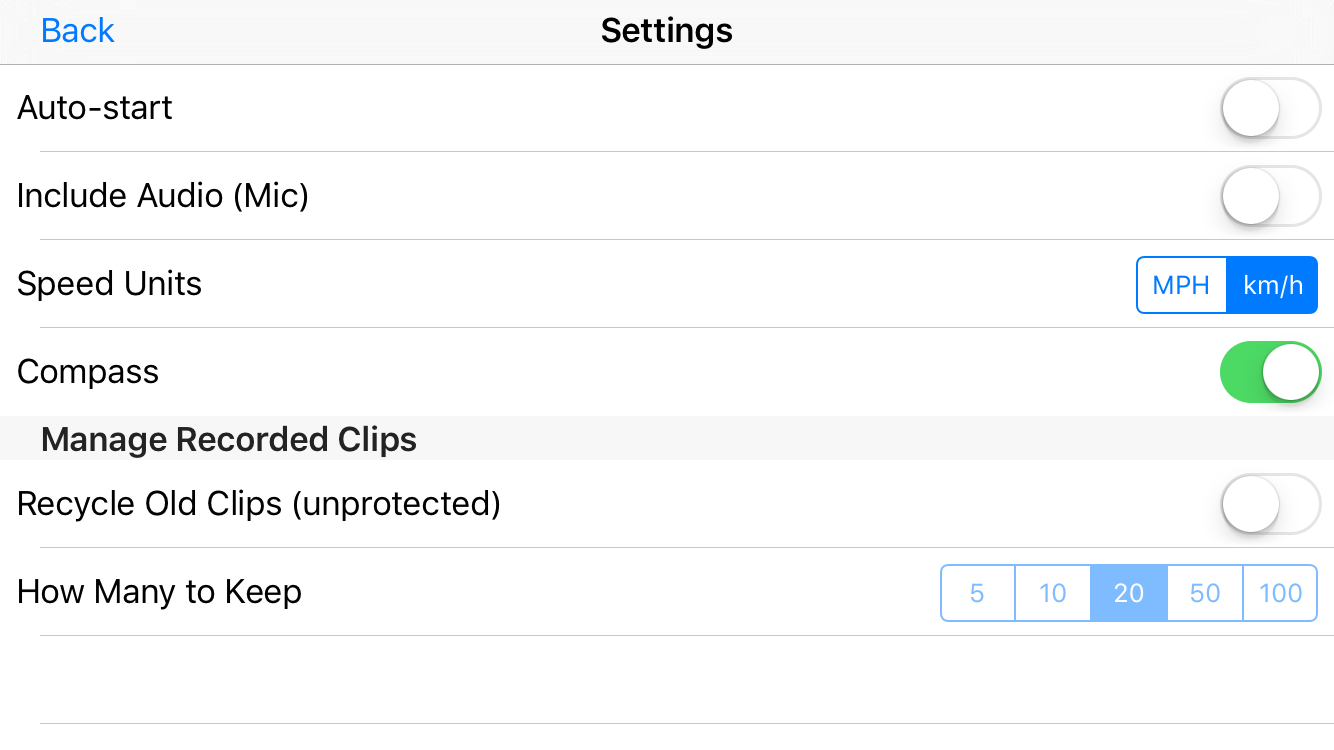Select km/h speed unit
Screen dimensions: 1334x750
1272,285
